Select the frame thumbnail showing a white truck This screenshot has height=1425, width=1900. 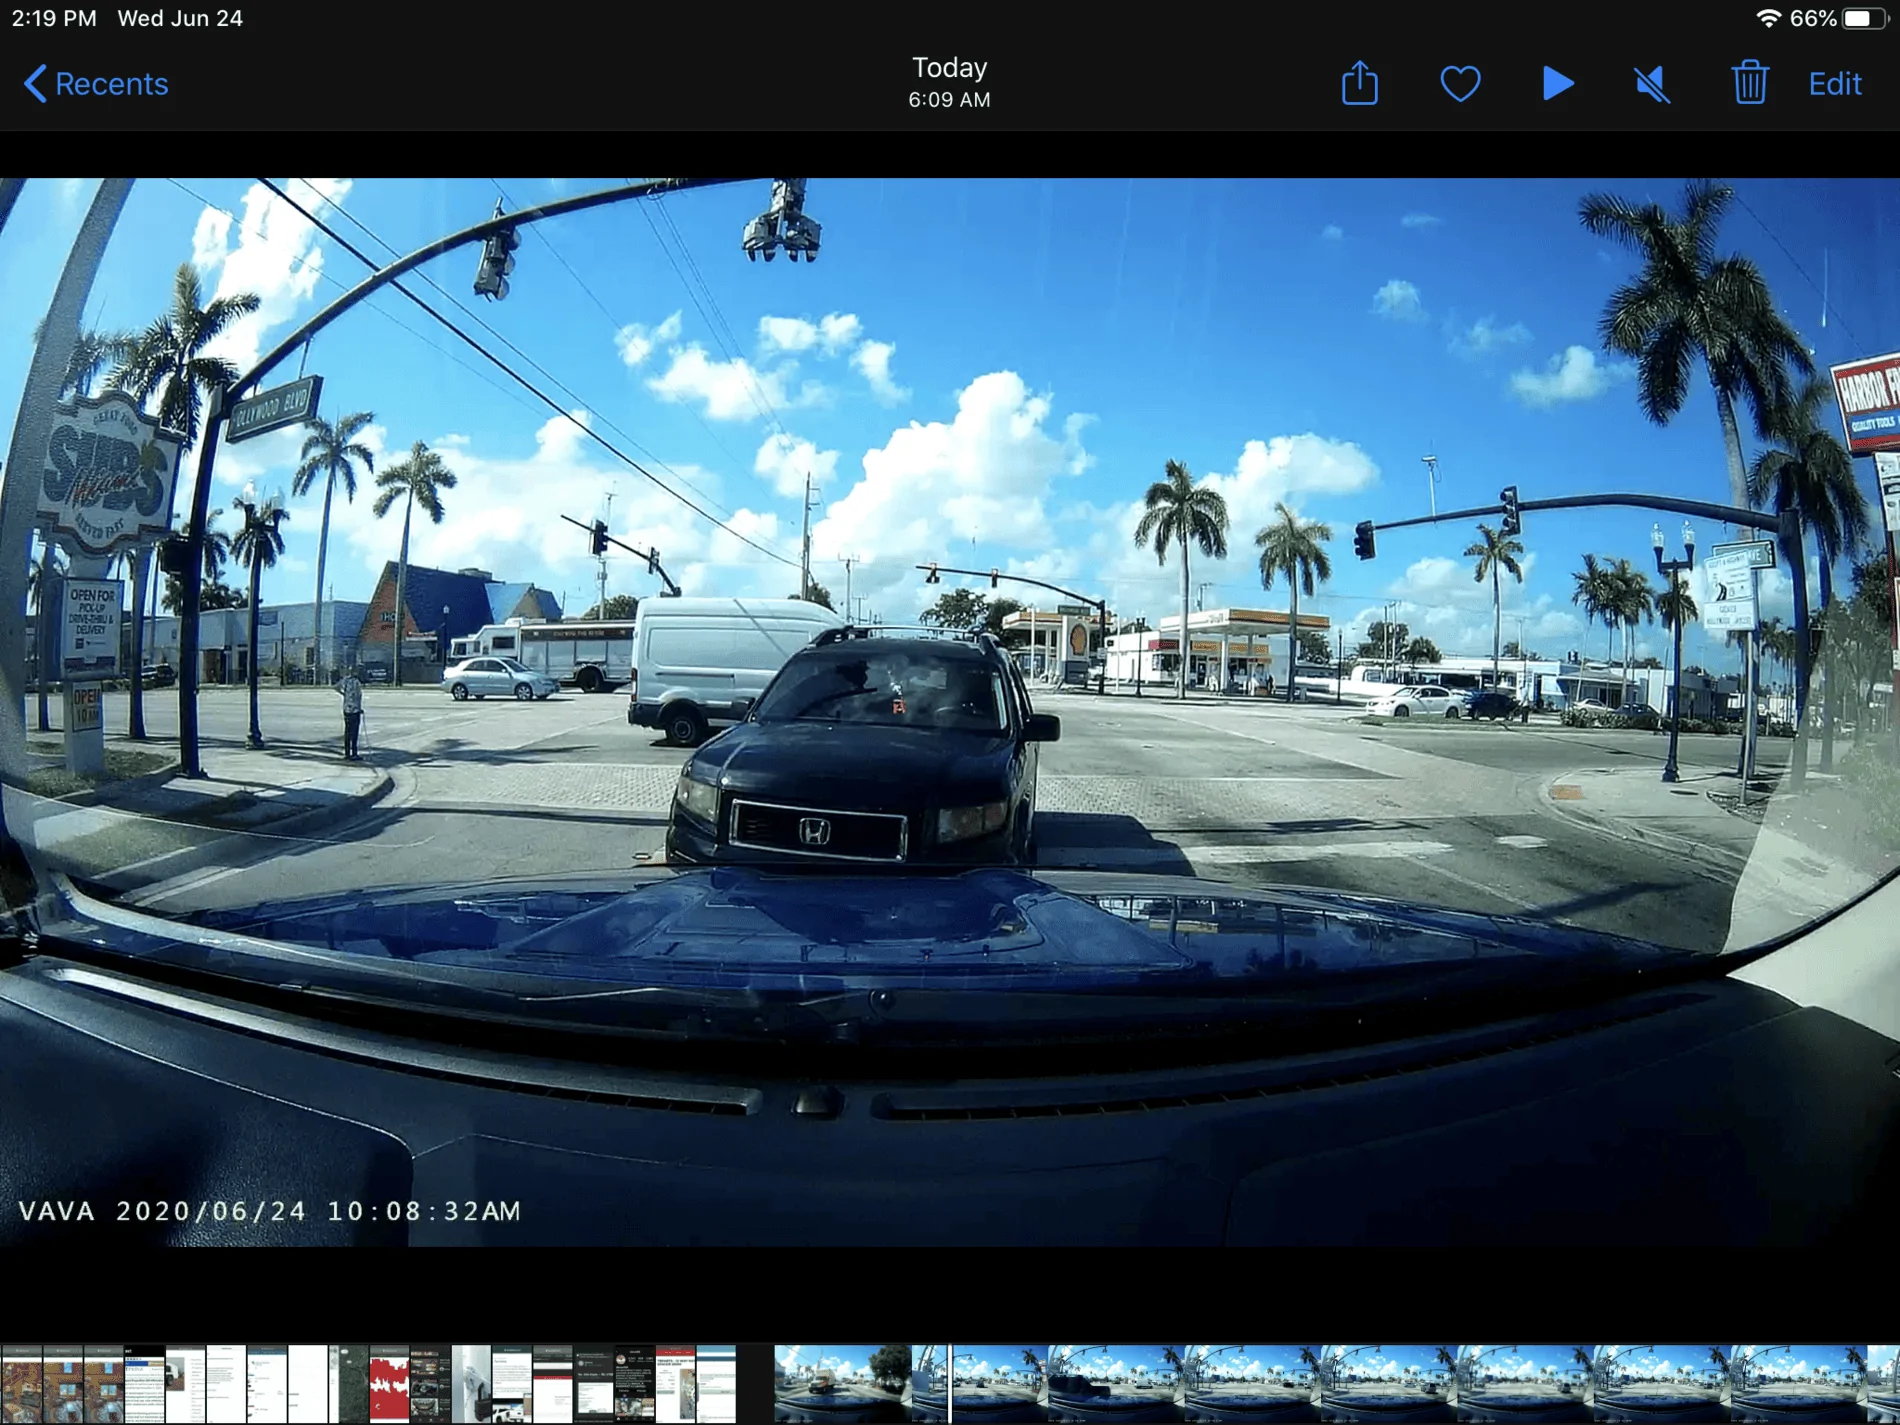(x=843, y=1384)
